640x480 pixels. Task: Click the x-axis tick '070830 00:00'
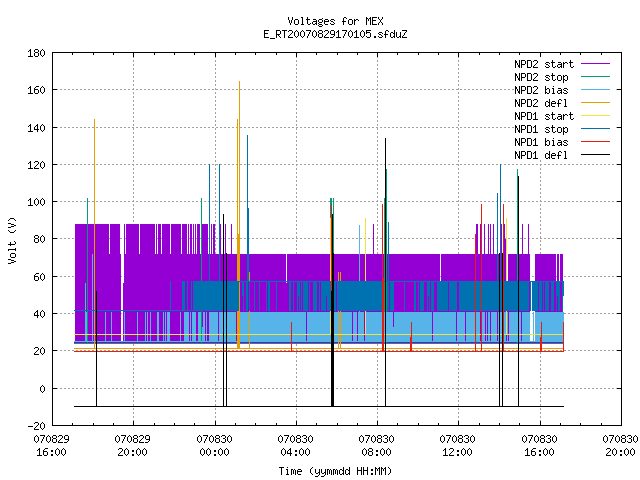click(x=214, y=446)
